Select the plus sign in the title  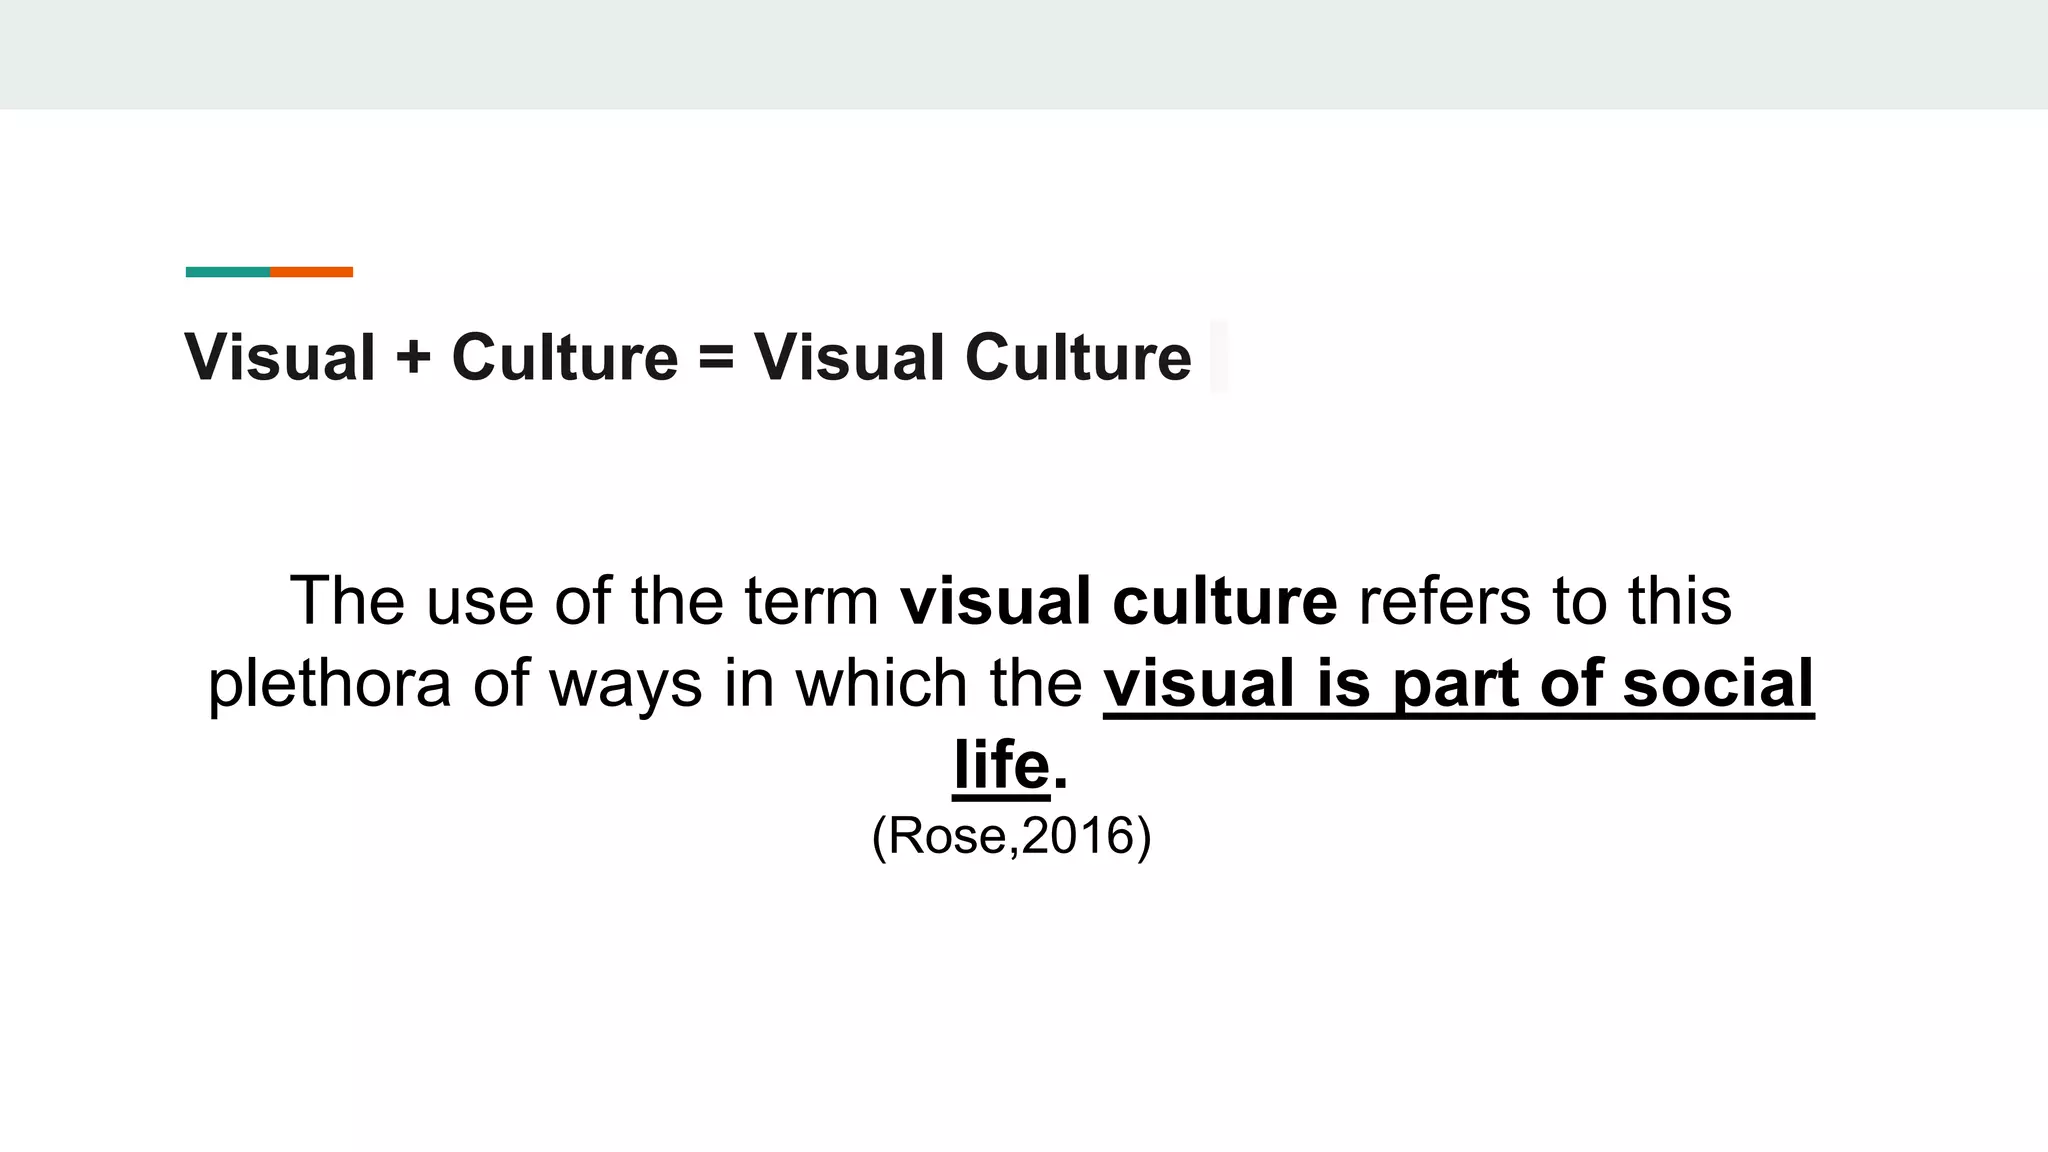click(x=413, y=358)
